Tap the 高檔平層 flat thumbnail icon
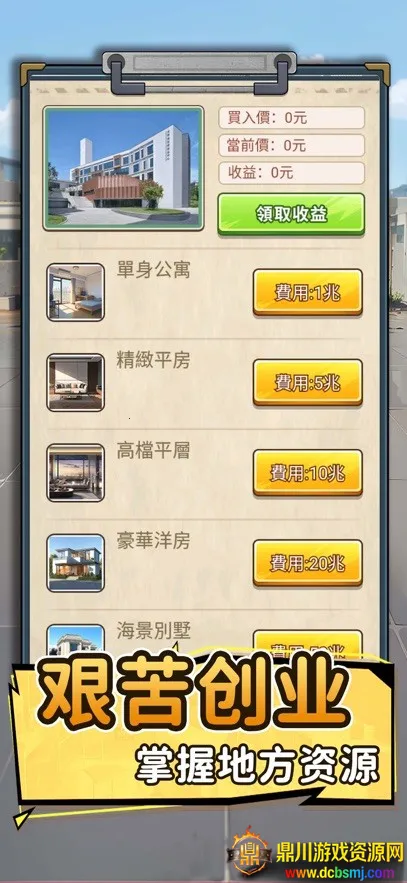 click(75, 472)
